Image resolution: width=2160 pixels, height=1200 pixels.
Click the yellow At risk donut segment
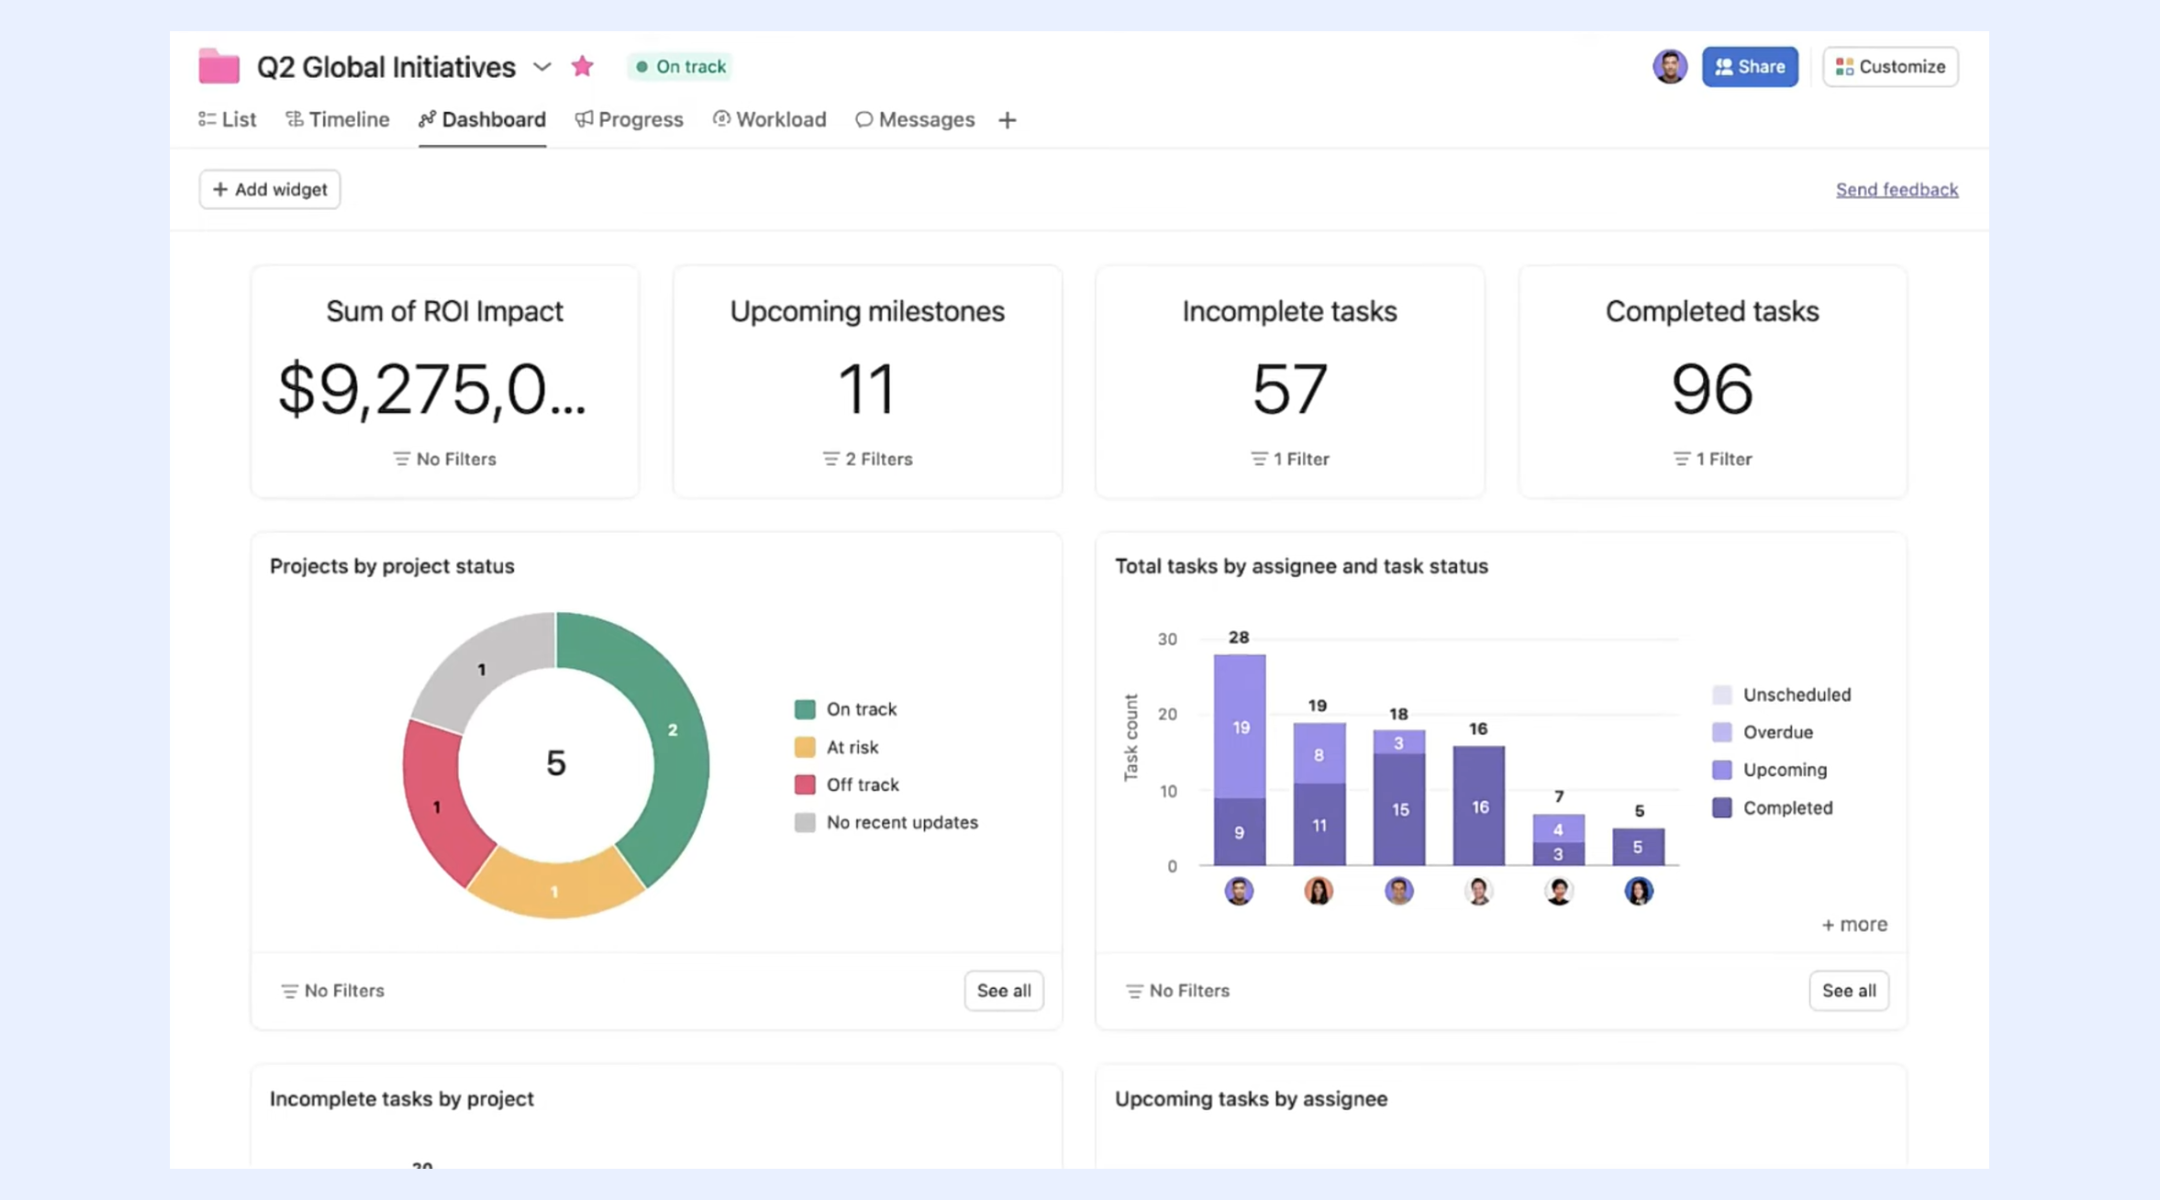[x=555, y=890]
